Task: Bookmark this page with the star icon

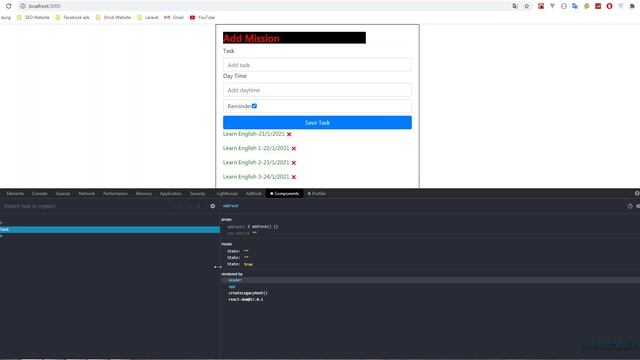Action: tap(527, 6)
